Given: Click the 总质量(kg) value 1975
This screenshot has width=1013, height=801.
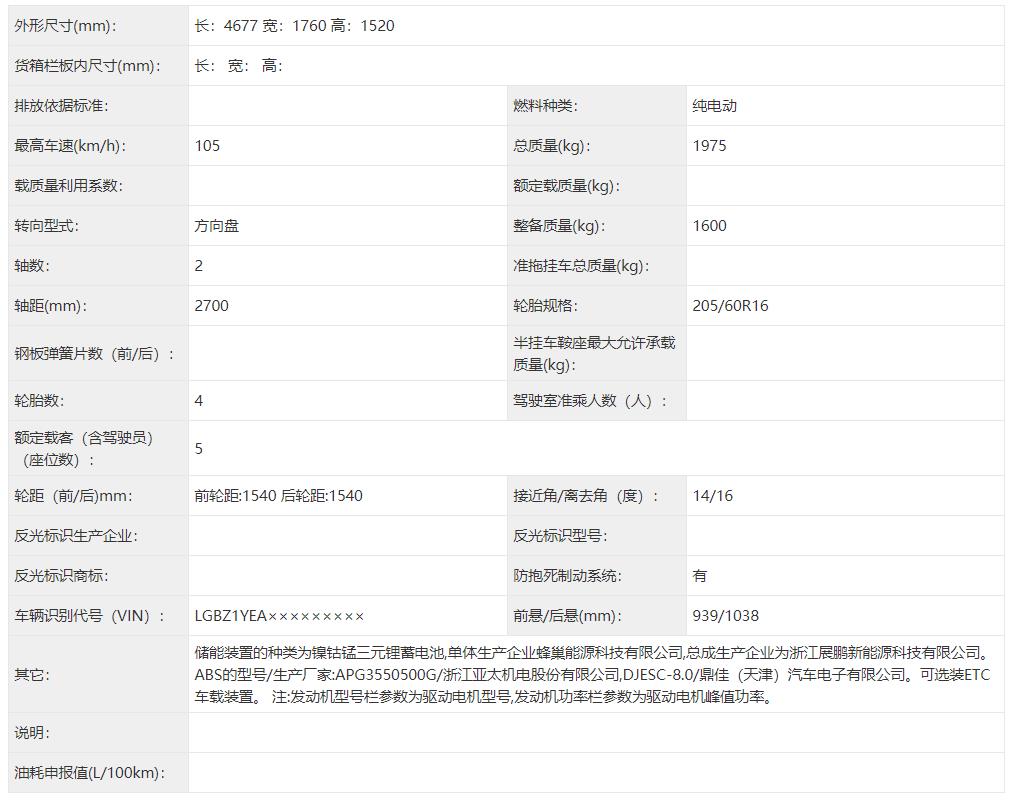Looking at the screenshot, I should [x=709, y=146].
